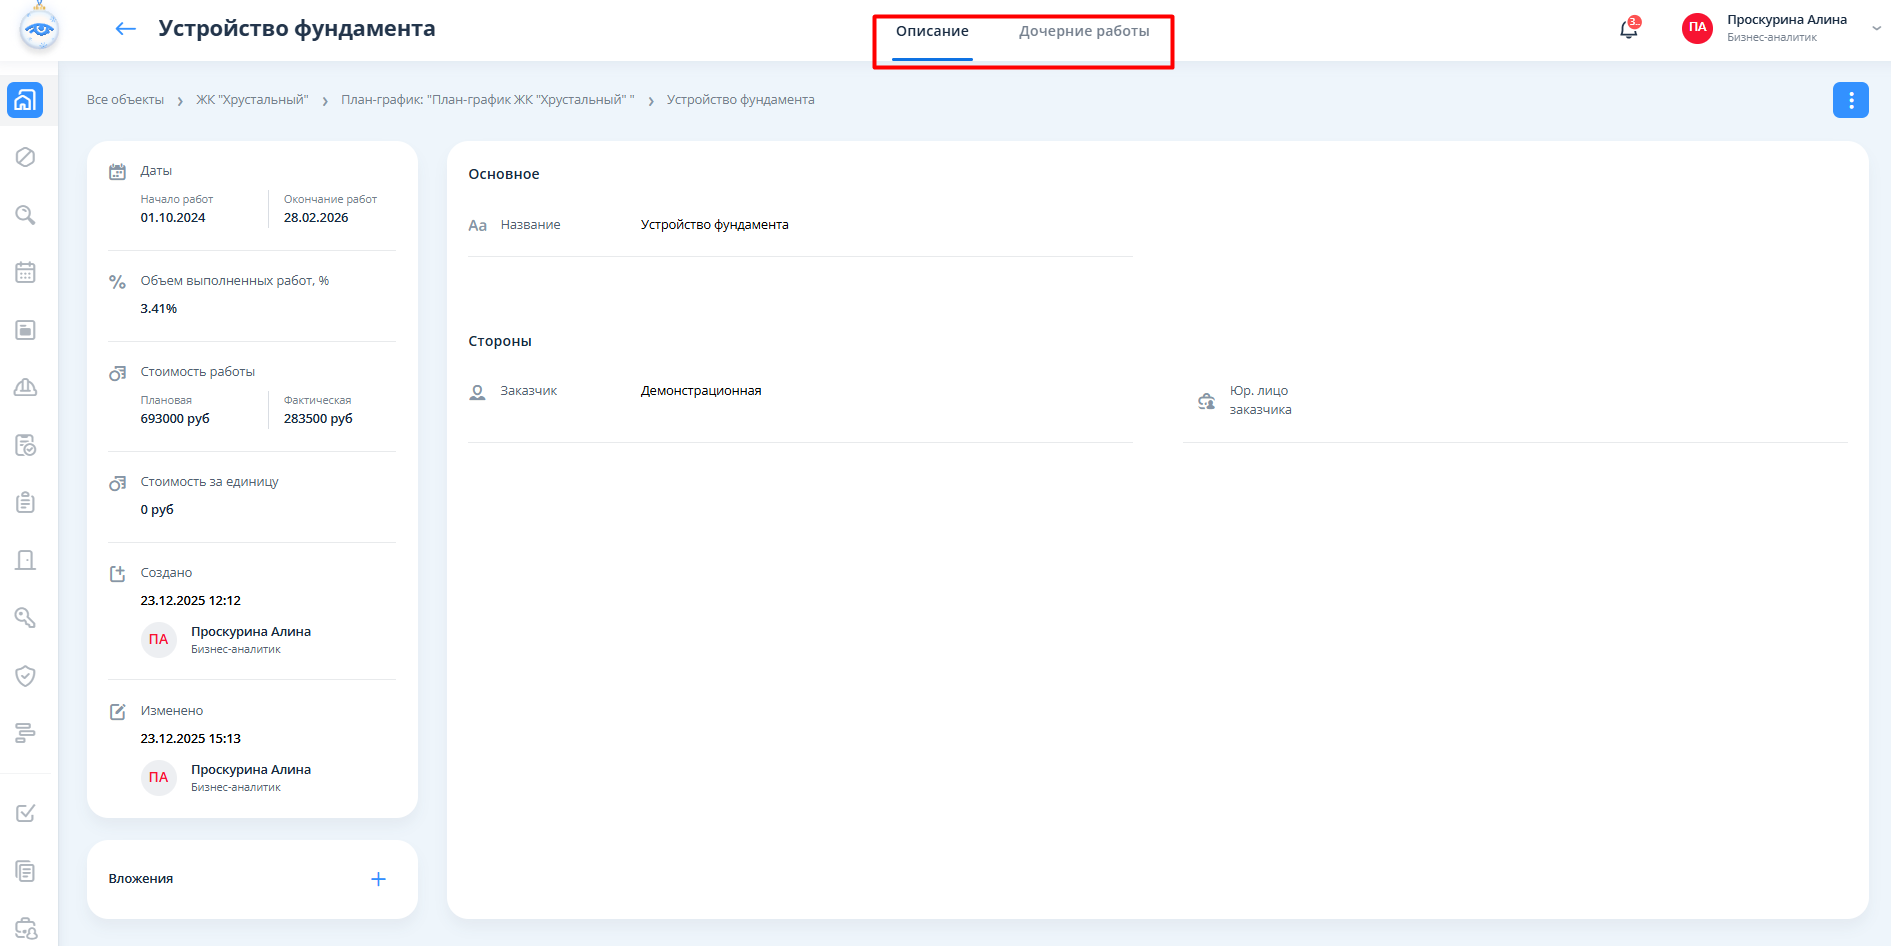Open the ЖК "Хрустальный" breadcrumb link
The width and height of the screenshot is (1891, 946).
[x=252, y=100]
